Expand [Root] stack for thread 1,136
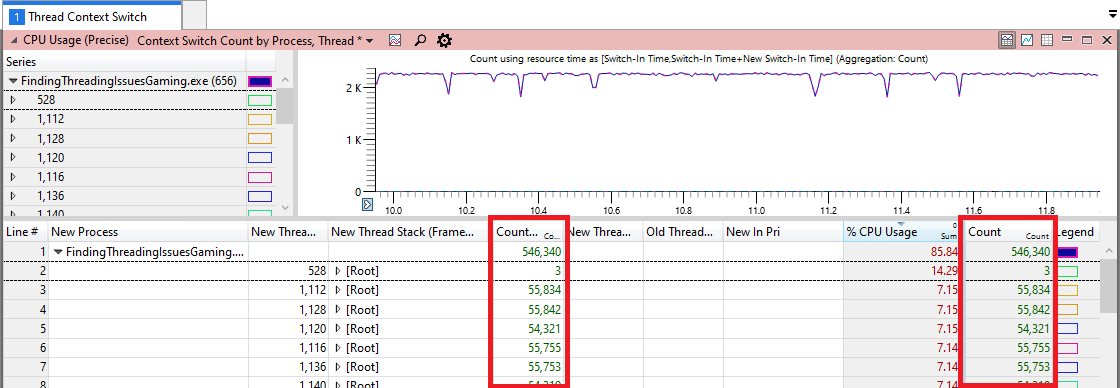Image resolution: width=1120 pixels, height=388 pixels. [x=338, y=367]
